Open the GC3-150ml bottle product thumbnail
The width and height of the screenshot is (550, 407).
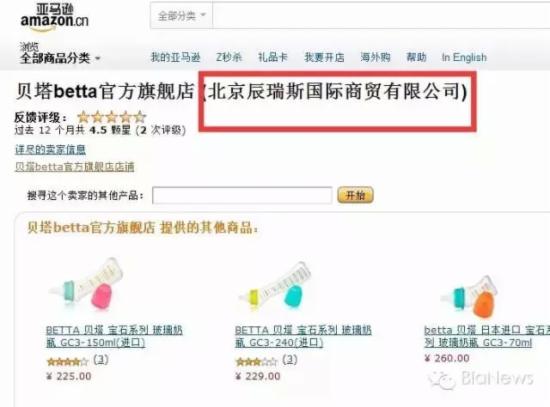tap(88, 284)
